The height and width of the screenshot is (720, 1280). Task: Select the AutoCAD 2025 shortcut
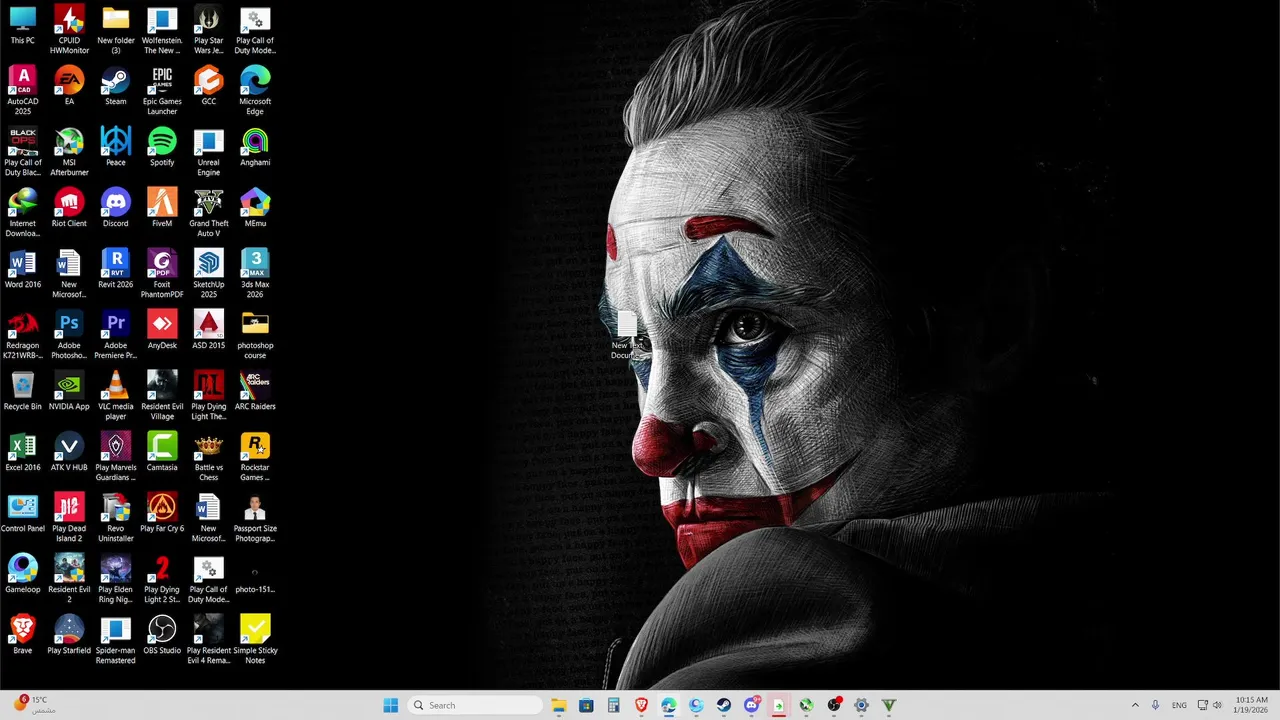click(22, 91)
